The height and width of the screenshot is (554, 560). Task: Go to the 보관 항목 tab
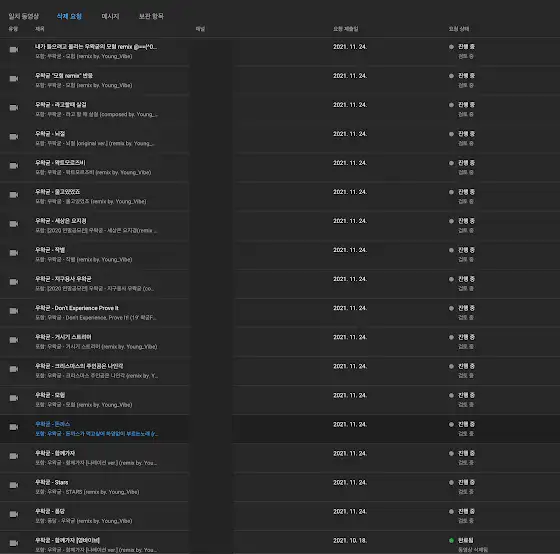click(x=151, y=16)
